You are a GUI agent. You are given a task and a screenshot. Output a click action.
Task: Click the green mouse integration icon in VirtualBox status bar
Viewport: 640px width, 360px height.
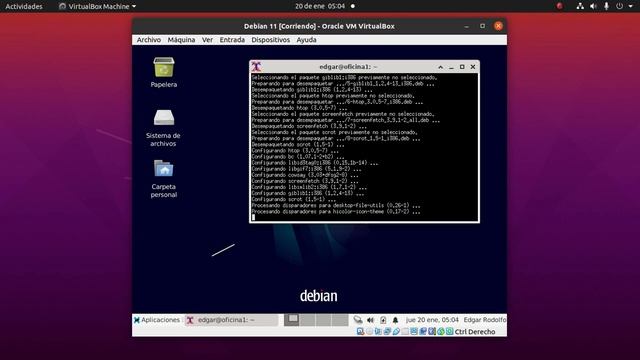(441, 331)
